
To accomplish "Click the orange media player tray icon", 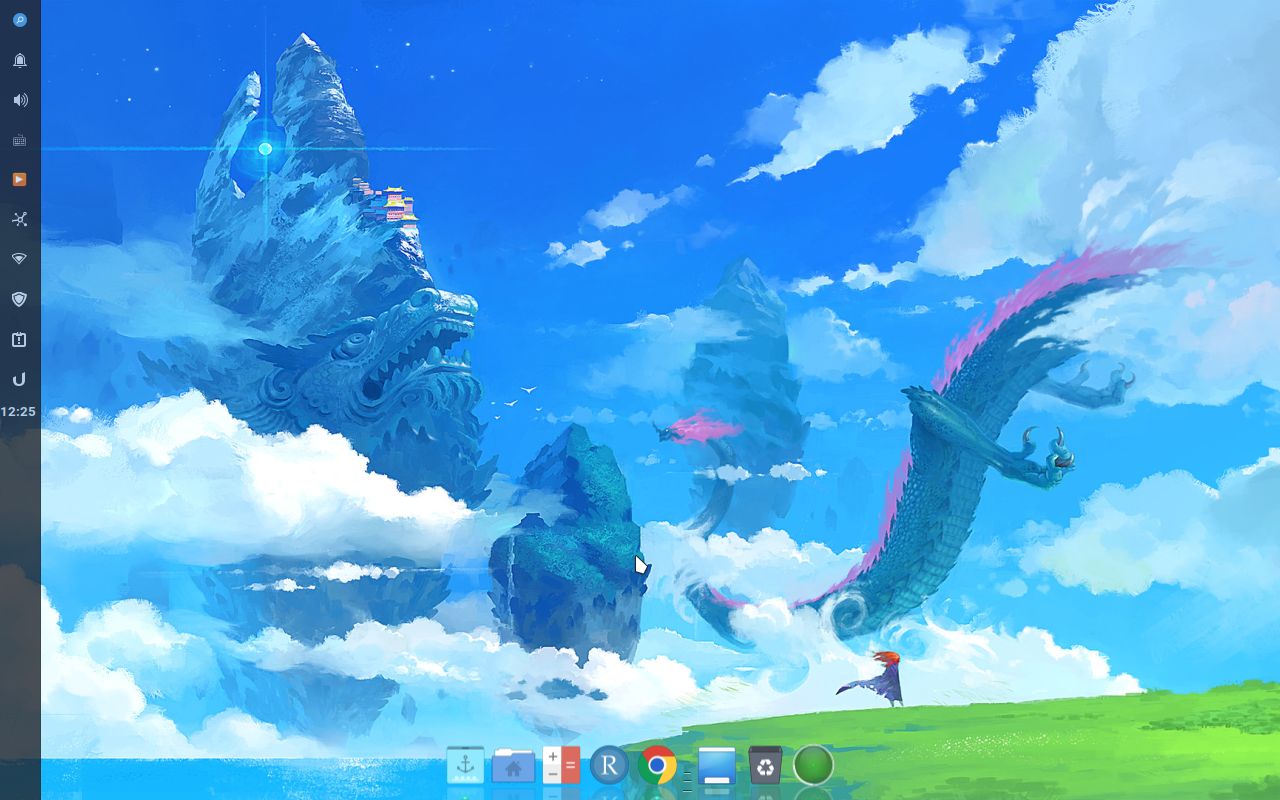I will (x=20, y=180).
